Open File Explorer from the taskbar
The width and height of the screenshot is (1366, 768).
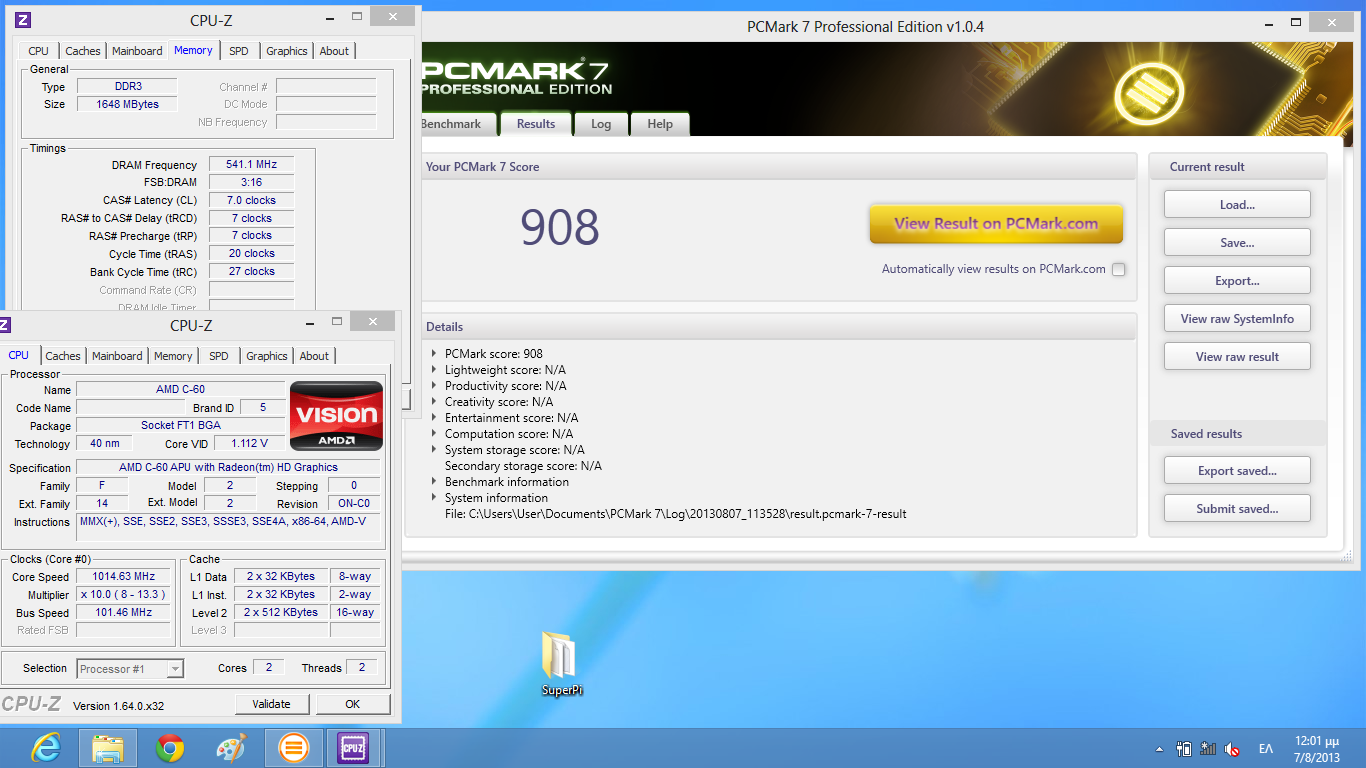click(108, 748)
